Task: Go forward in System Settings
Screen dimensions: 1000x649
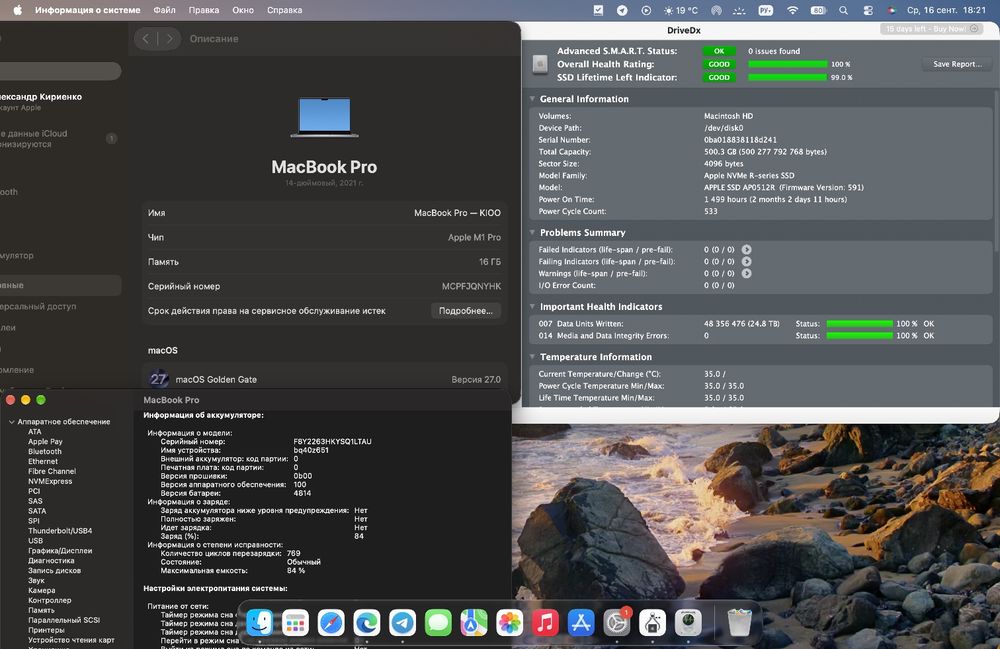Action: click(170, 39)
